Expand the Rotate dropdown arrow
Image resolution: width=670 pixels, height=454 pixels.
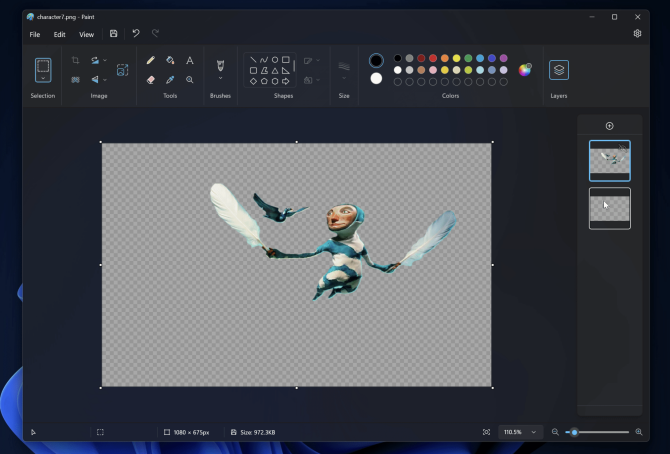click(105, 60)
